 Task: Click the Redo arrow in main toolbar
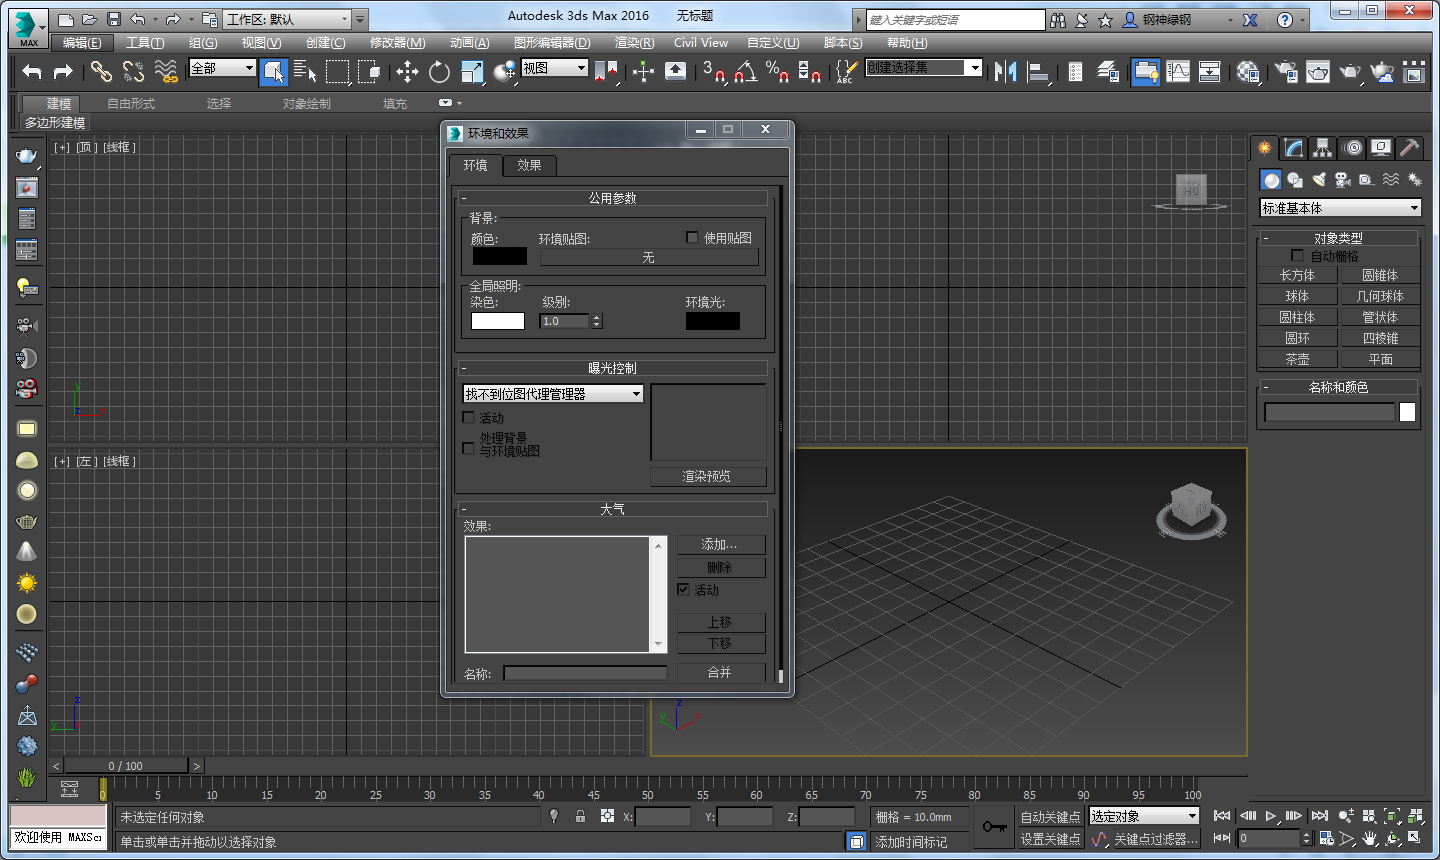click(x=63, y=71)
